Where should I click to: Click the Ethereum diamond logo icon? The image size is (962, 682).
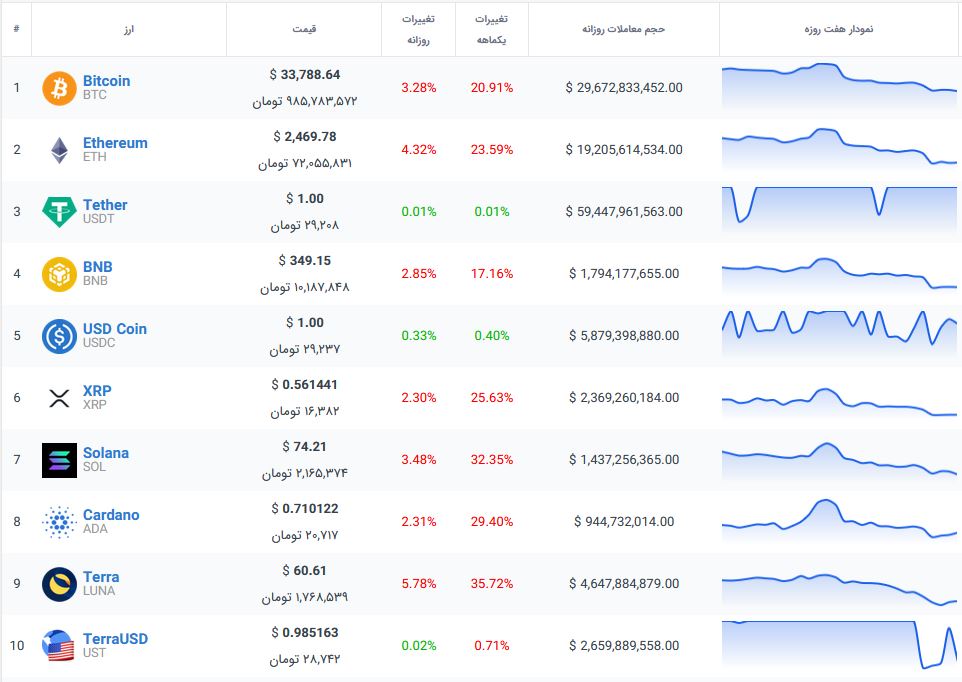pos(60,150)
